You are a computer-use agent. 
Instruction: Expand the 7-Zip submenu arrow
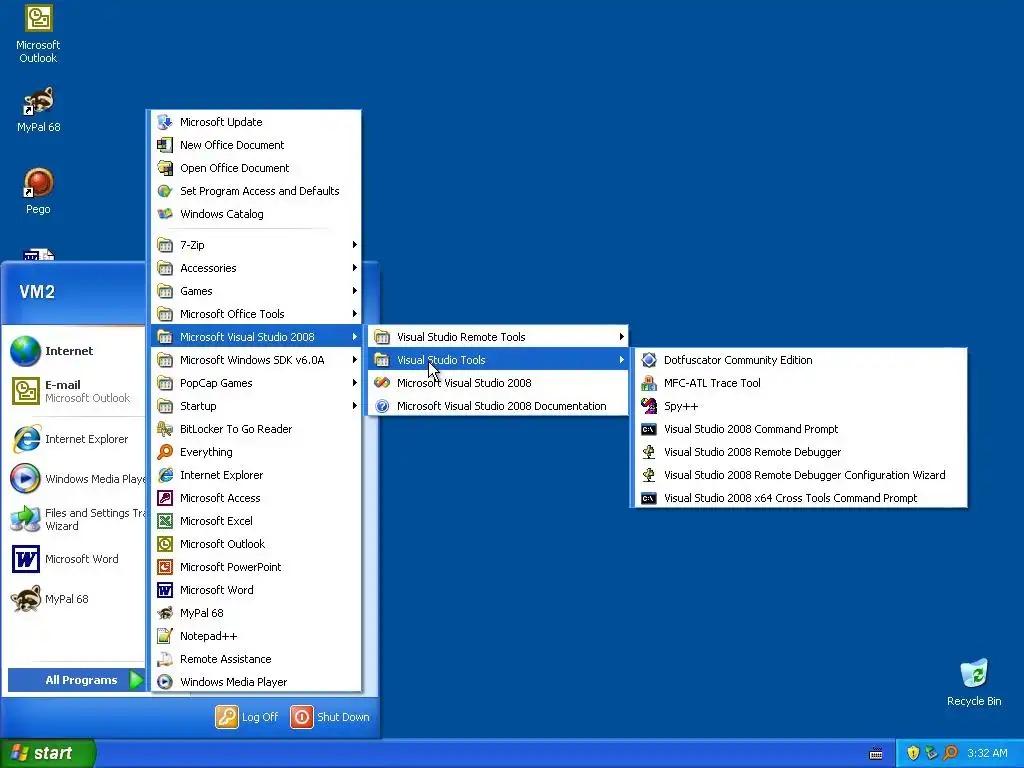pos(355,245)
